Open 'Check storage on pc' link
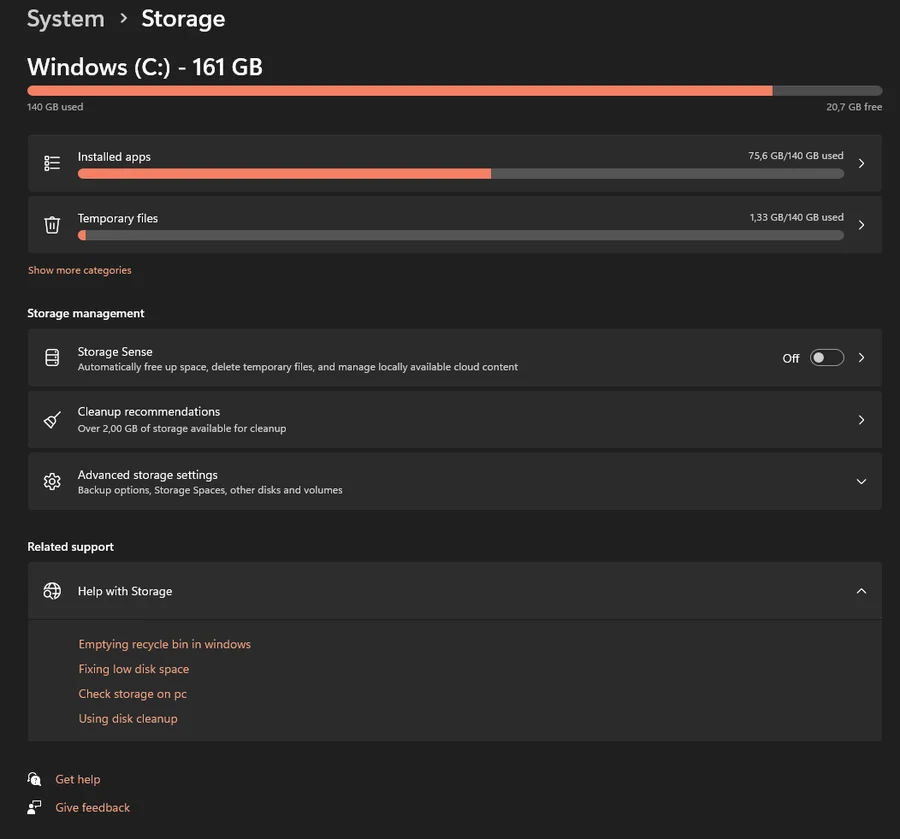 tap(133, 694)
